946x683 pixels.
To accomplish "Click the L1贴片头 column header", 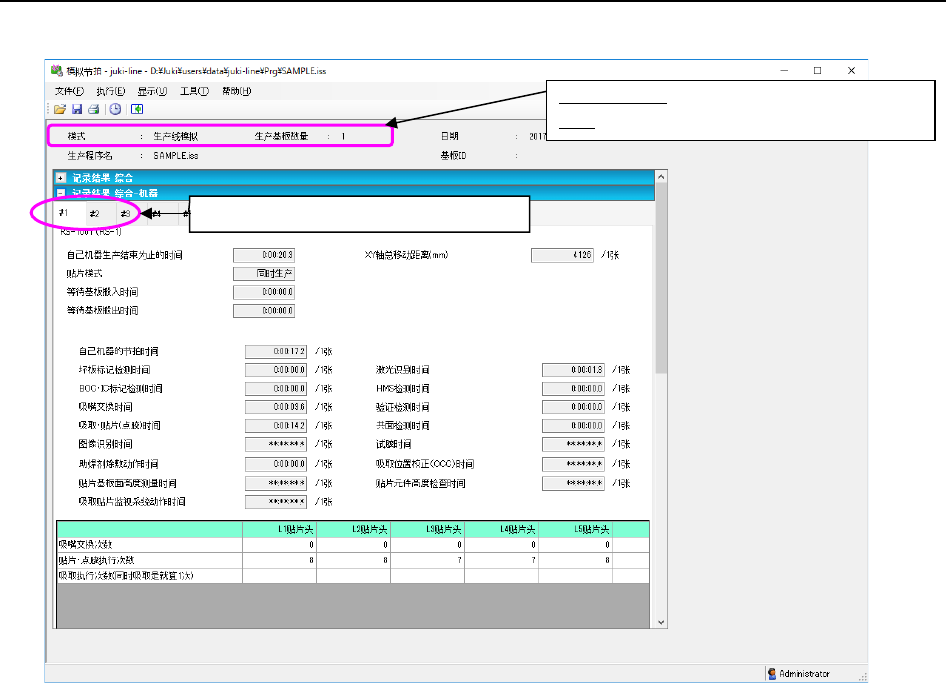I will pos(279,530).
